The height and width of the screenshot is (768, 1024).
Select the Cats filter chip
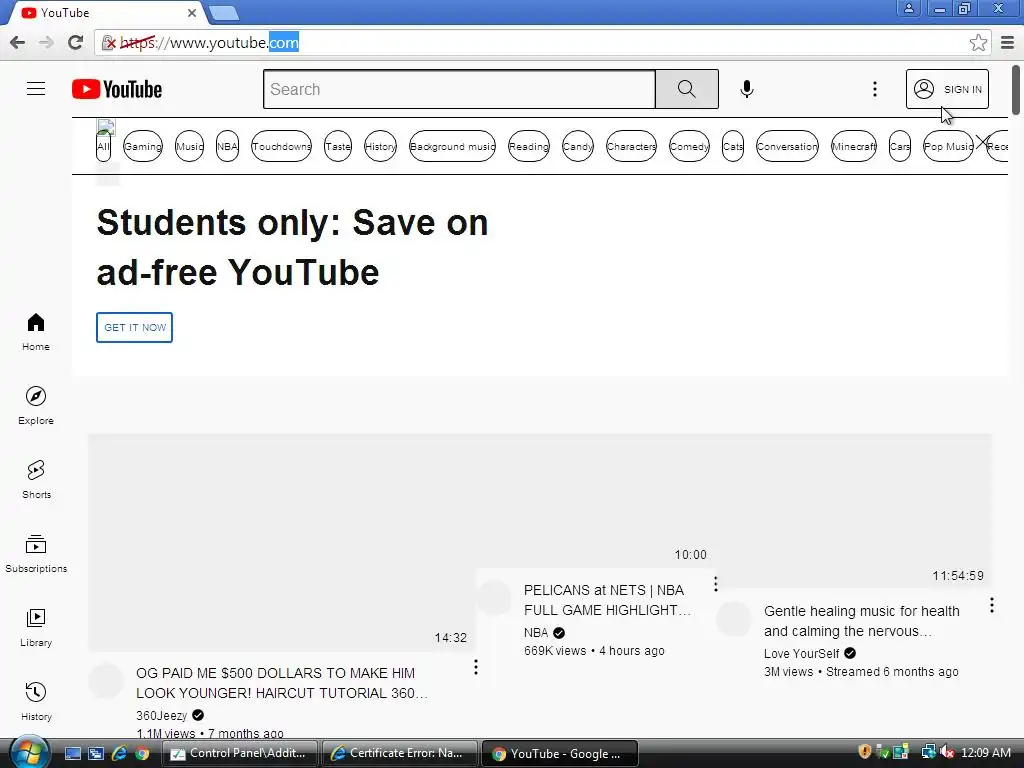[733, 146]
